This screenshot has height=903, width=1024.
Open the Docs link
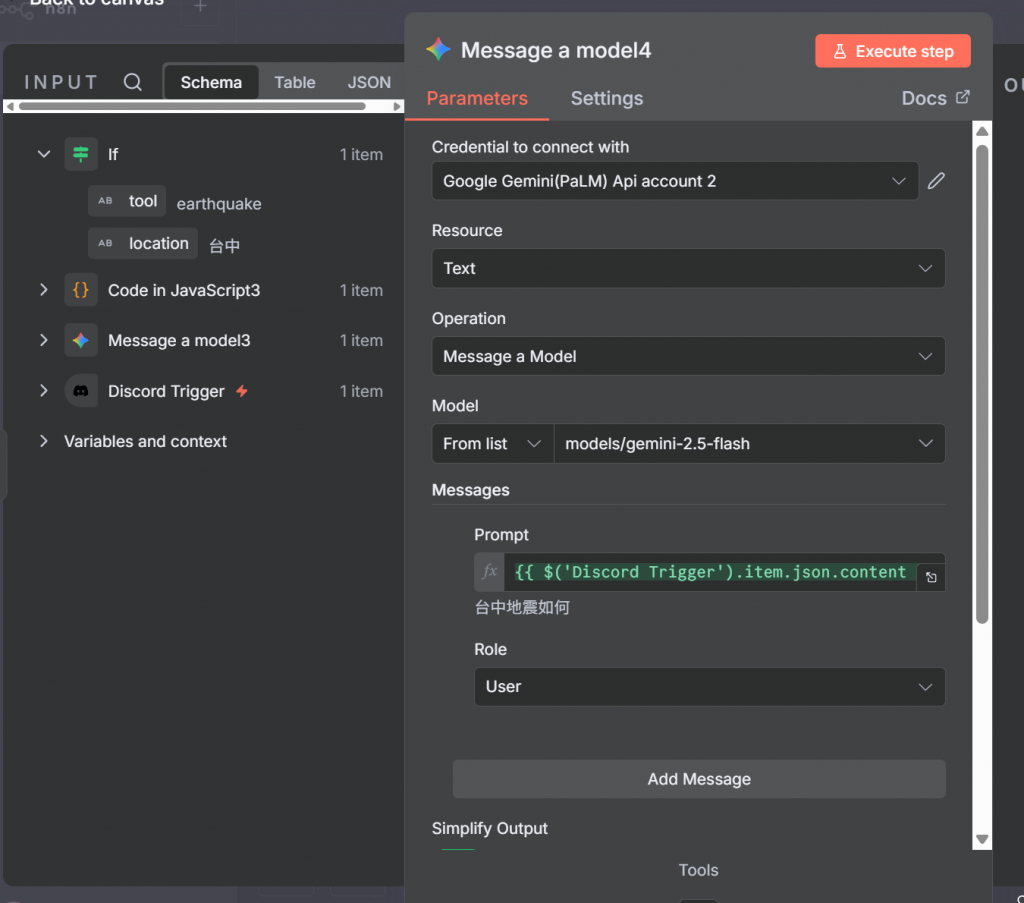pos(935,98)
